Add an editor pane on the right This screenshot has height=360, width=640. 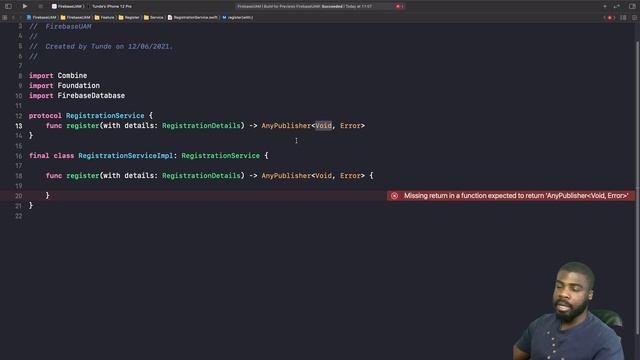click(634, 18)
